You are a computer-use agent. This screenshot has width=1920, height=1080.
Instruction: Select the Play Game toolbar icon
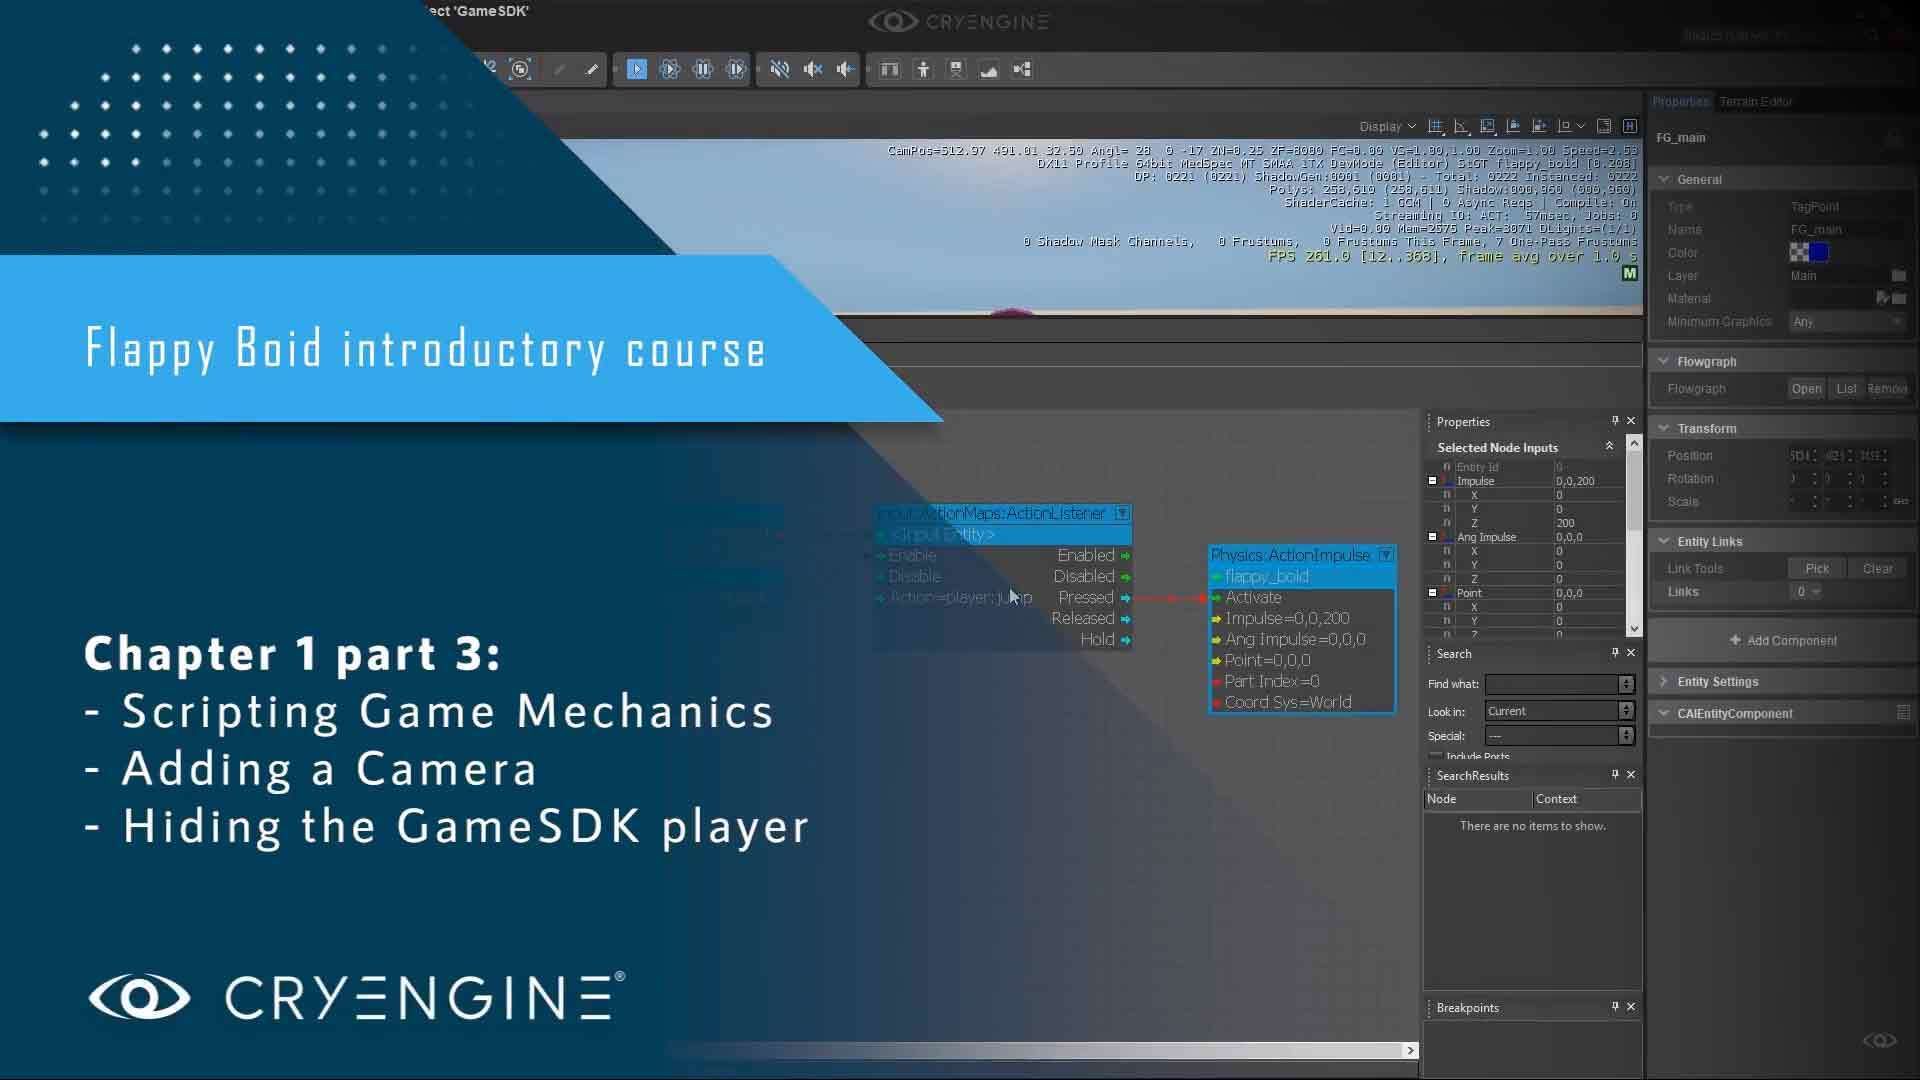click(637, 69)
